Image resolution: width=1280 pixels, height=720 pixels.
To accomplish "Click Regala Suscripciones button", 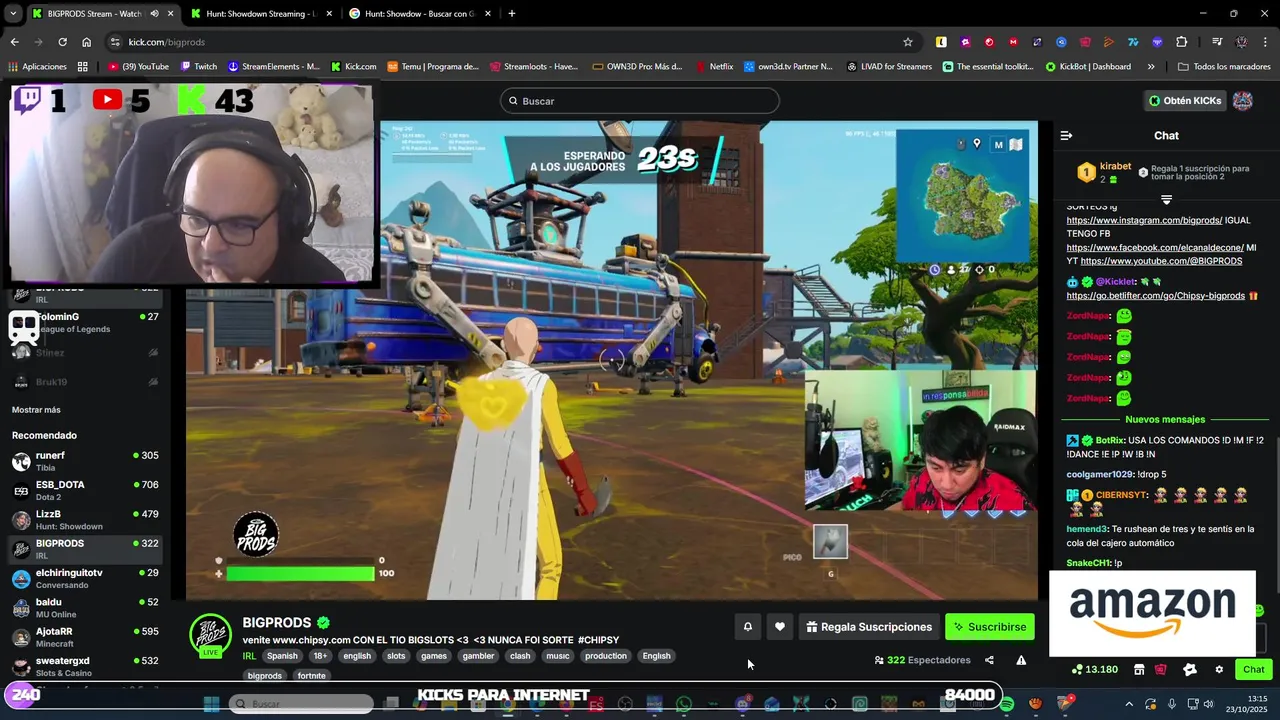I will [869, 627].
